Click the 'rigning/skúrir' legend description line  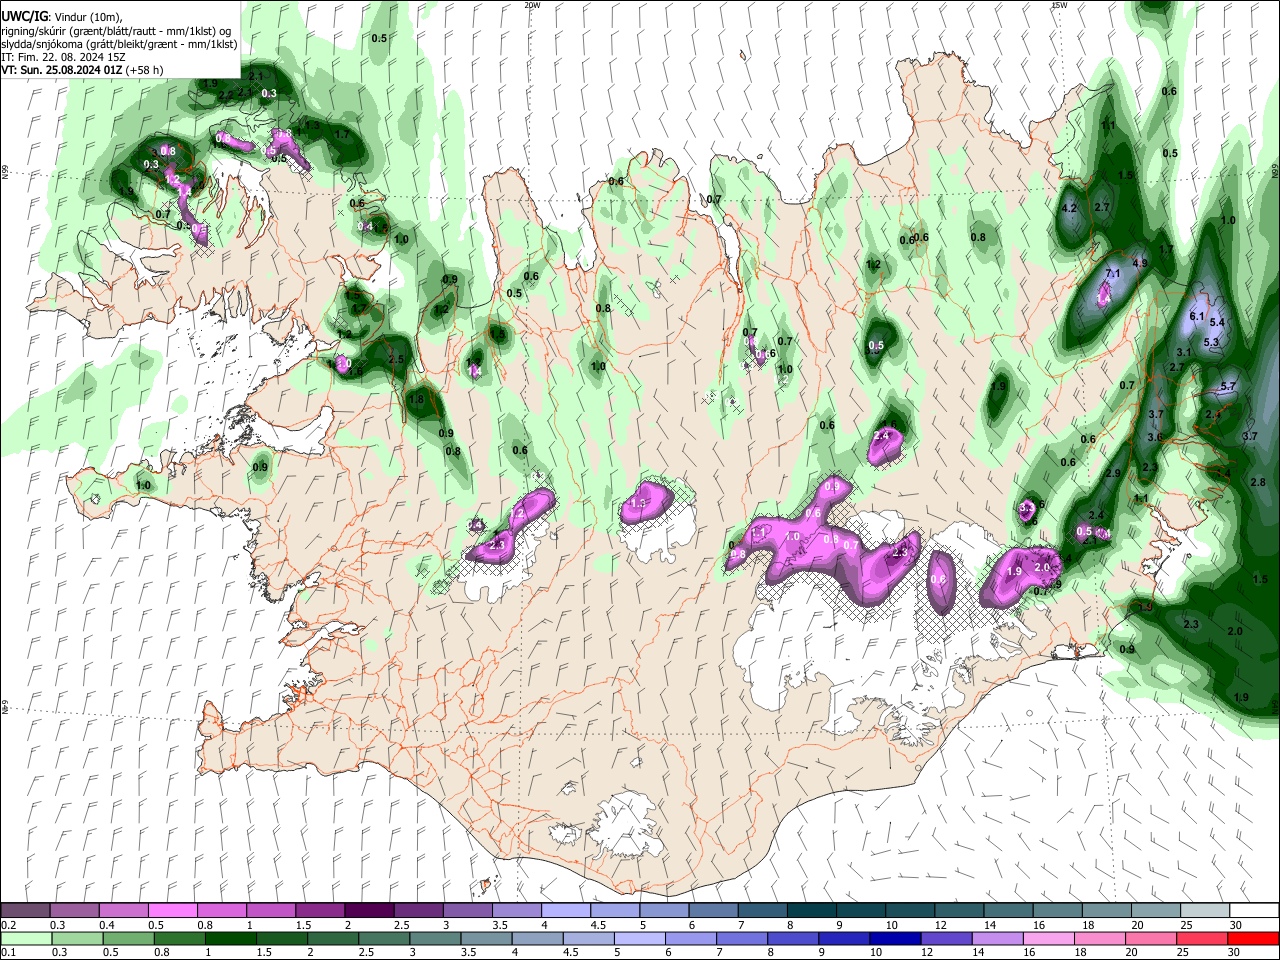[116, 31]
